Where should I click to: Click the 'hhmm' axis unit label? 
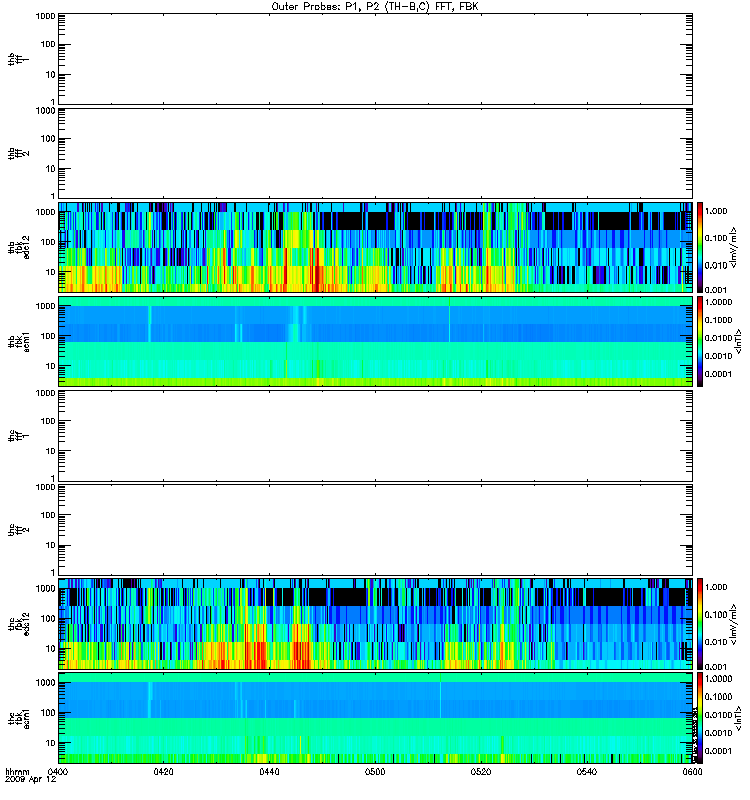[x=17, y=771]
